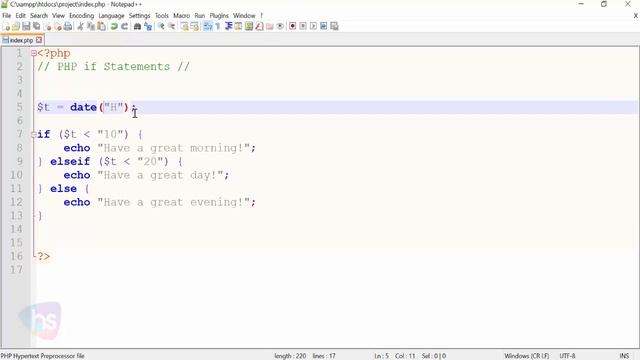Toggle show all characters
This screenshot has width=640, height=360.
(x=218, y=27)
